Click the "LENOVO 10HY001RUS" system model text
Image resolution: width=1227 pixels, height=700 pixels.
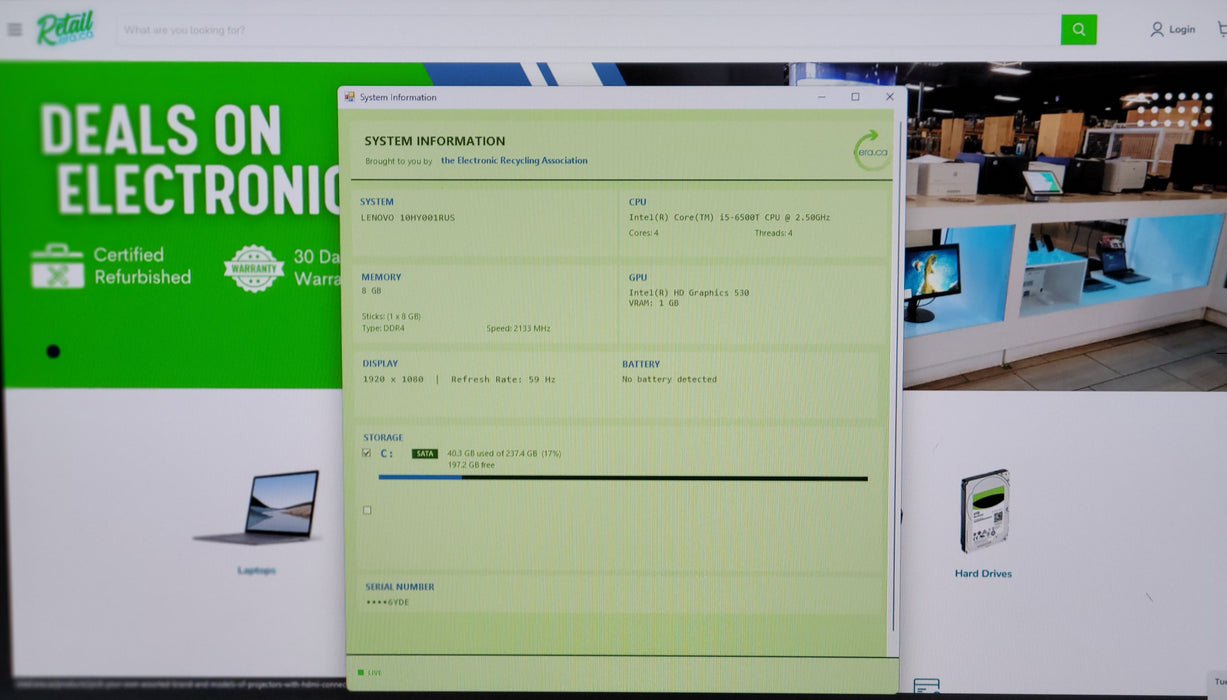[x=407, y=217]
